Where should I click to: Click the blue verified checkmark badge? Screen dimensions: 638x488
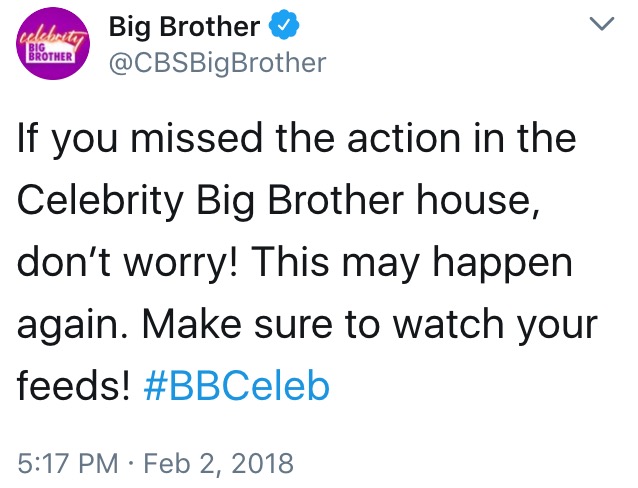coord(283,25)
